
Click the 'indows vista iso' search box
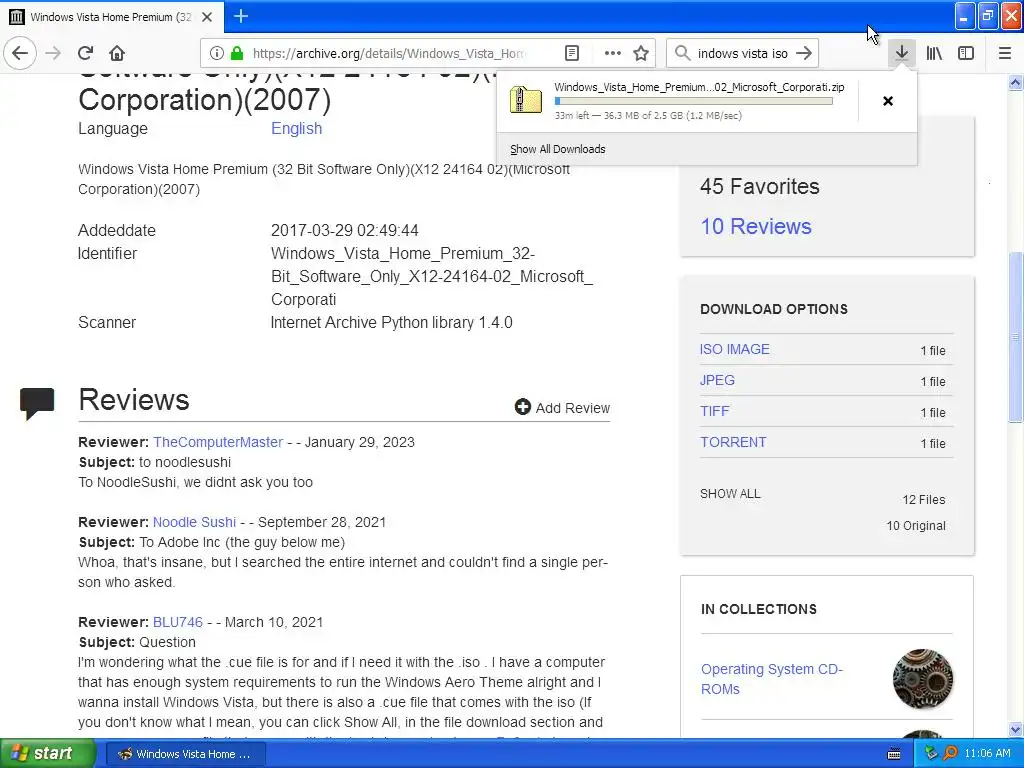point(743,53)
